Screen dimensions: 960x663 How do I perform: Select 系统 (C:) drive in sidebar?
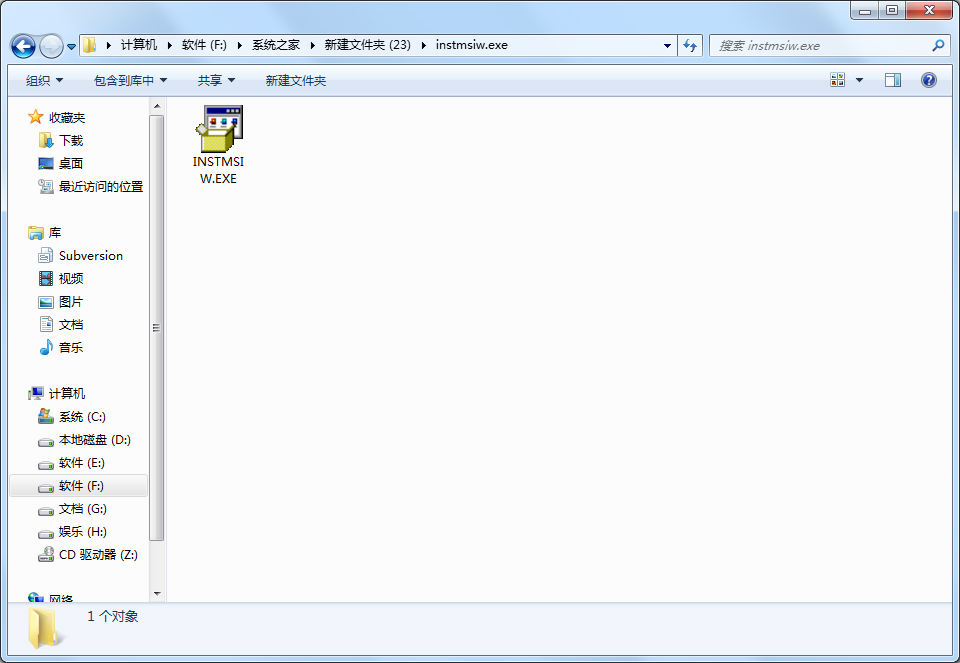click(81, 417)
